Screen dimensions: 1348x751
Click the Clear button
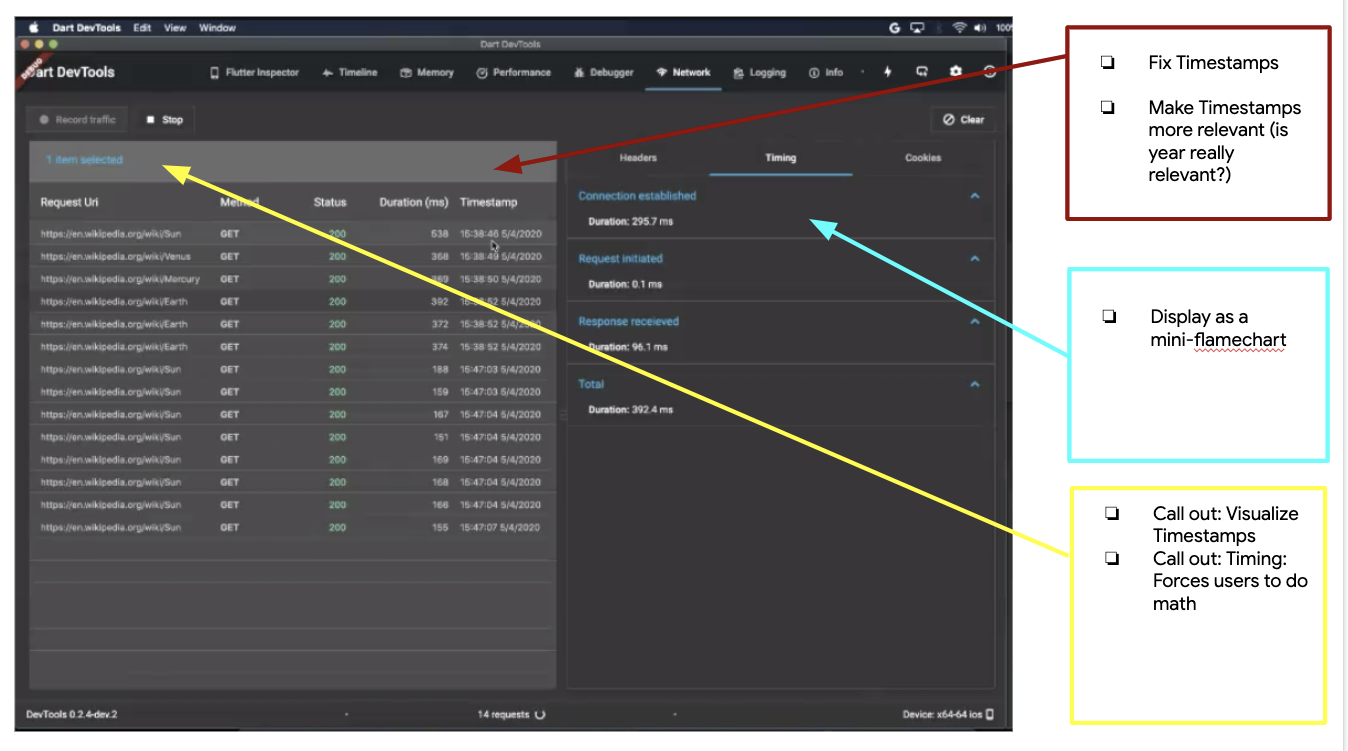(963, 119)
